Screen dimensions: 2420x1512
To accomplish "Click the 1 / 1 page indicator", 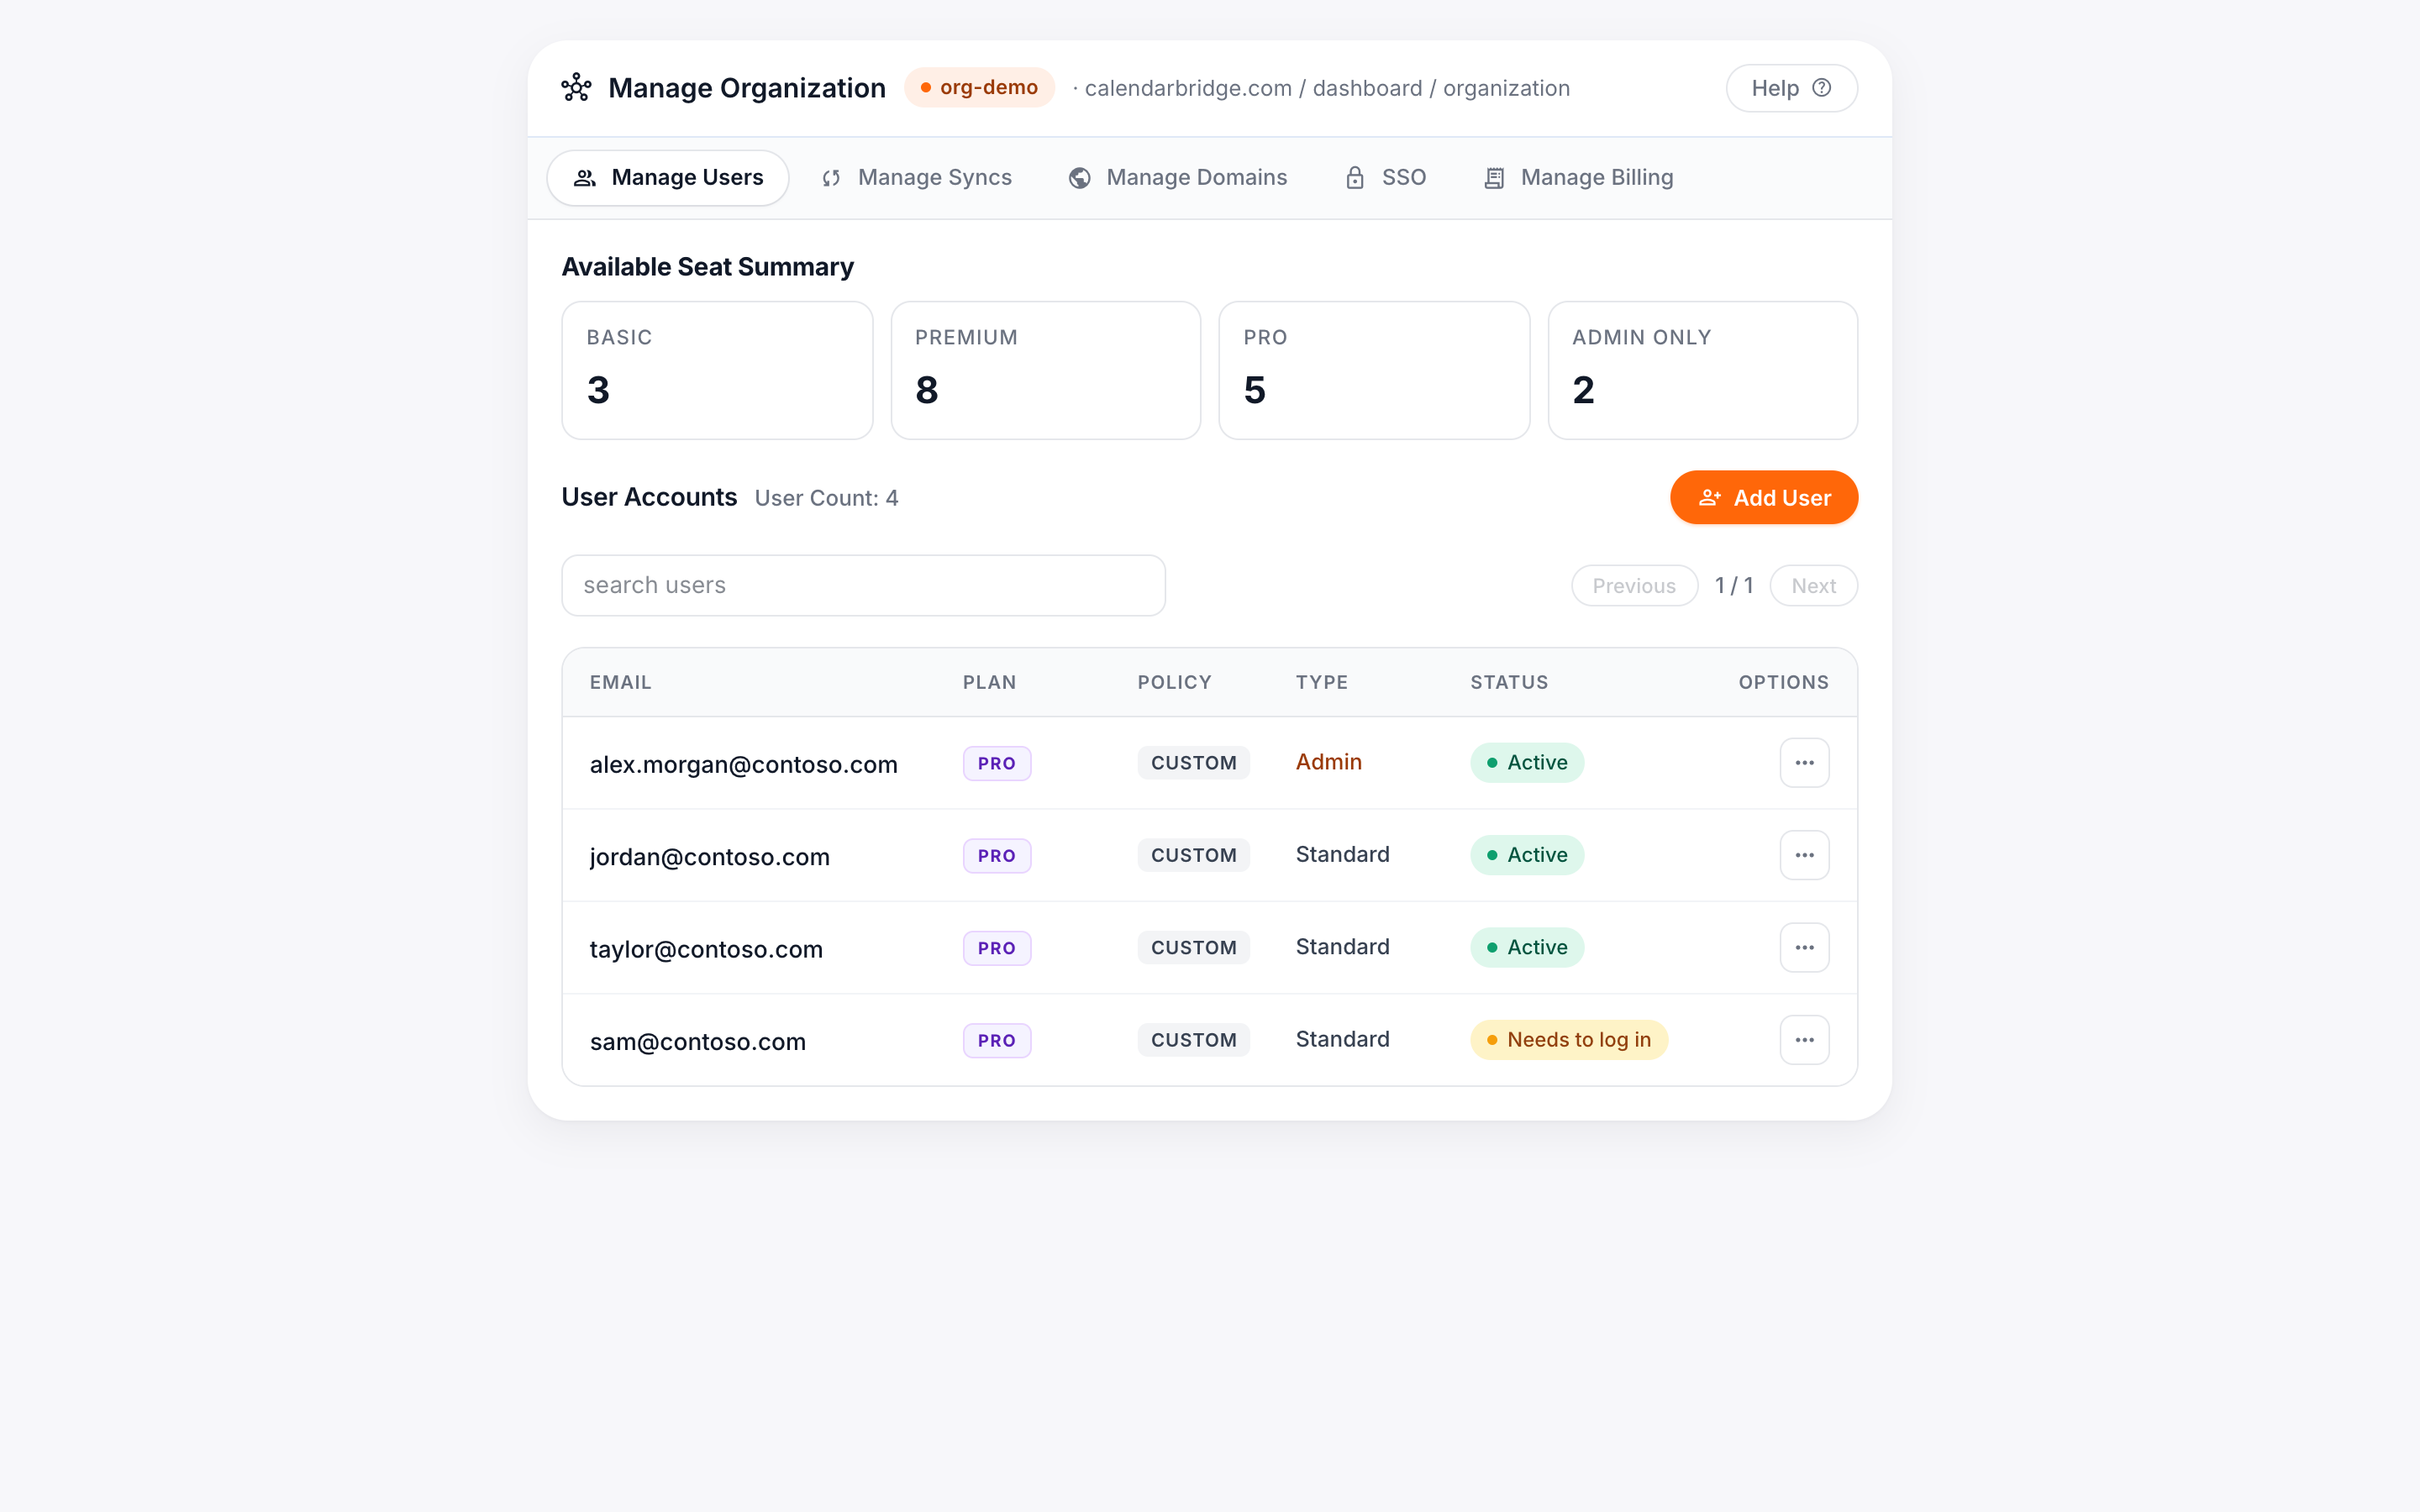I will (1734, 586).
